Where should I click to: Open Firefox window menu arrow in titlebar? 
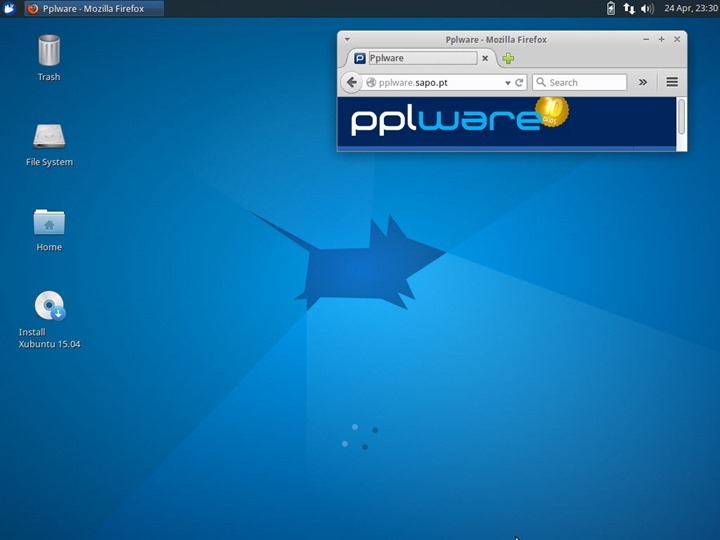[347, 39]
